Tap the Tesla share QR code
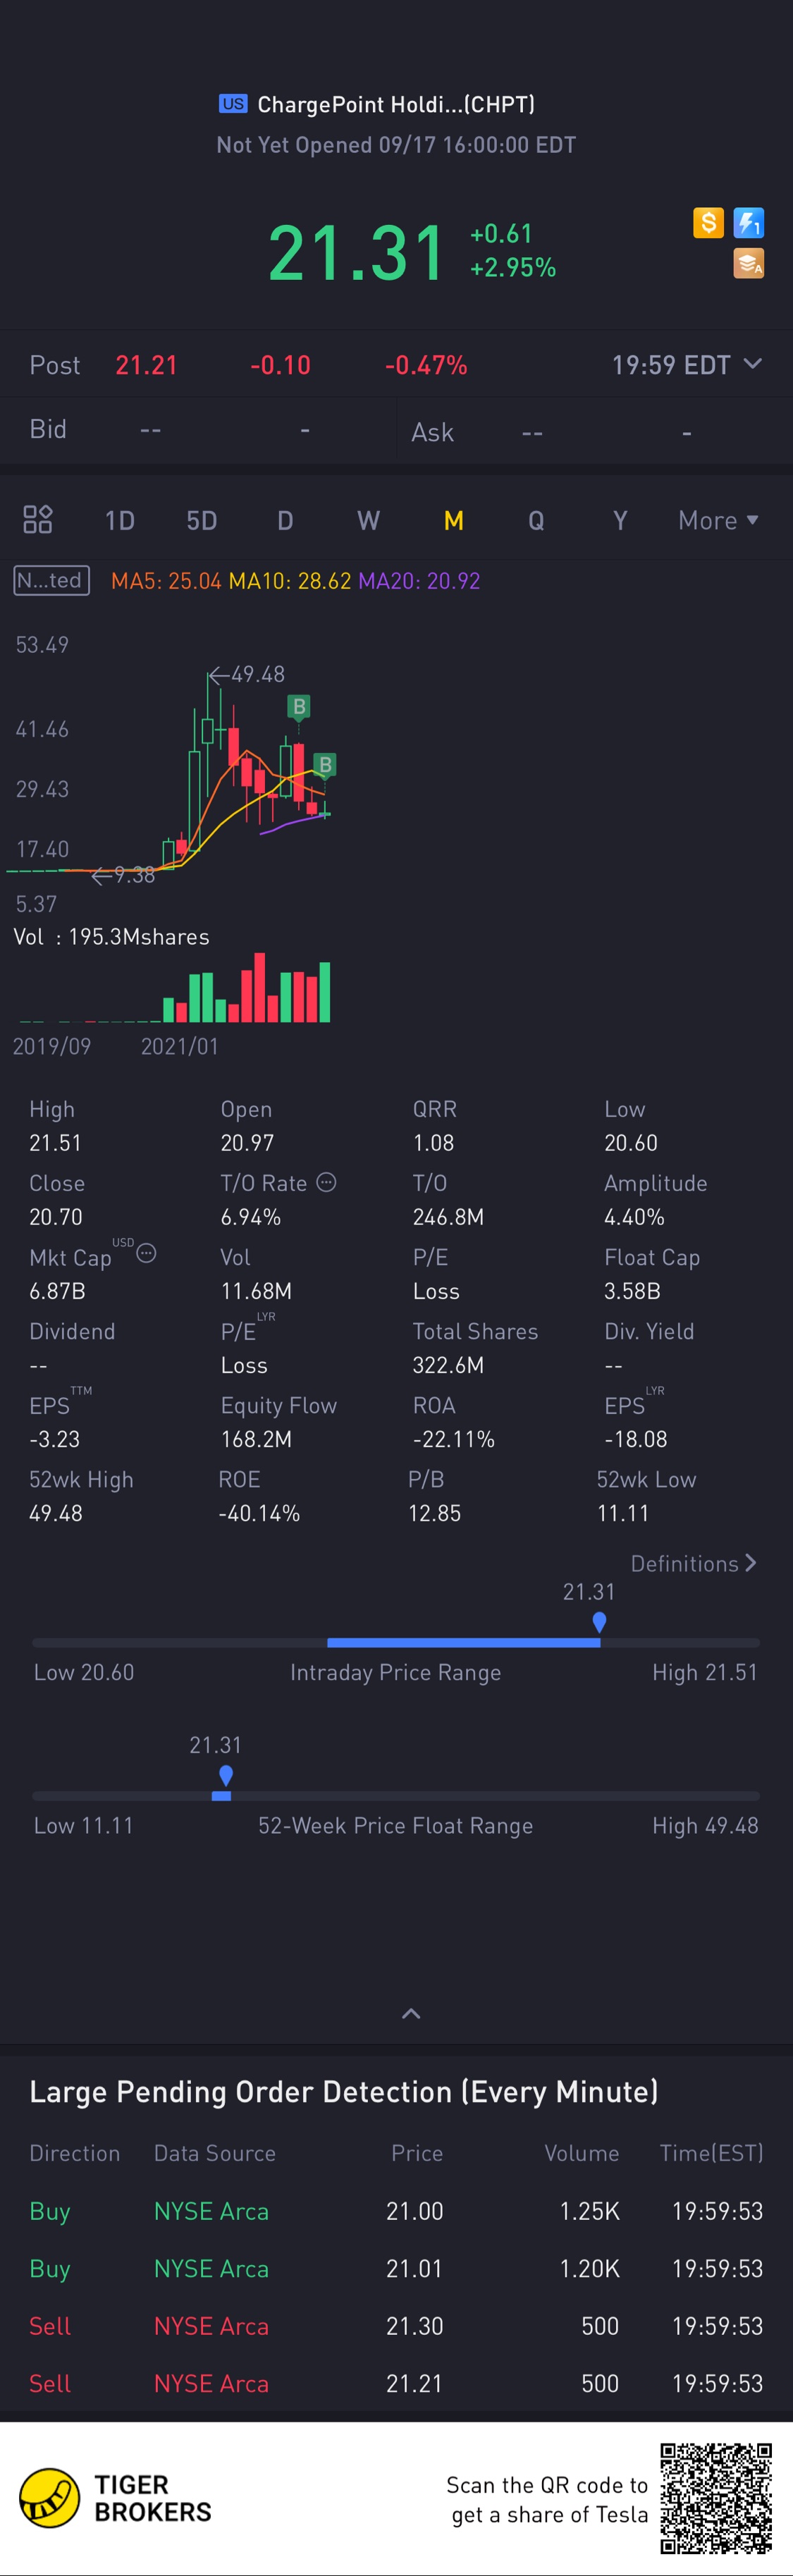 coord(716,2498)
